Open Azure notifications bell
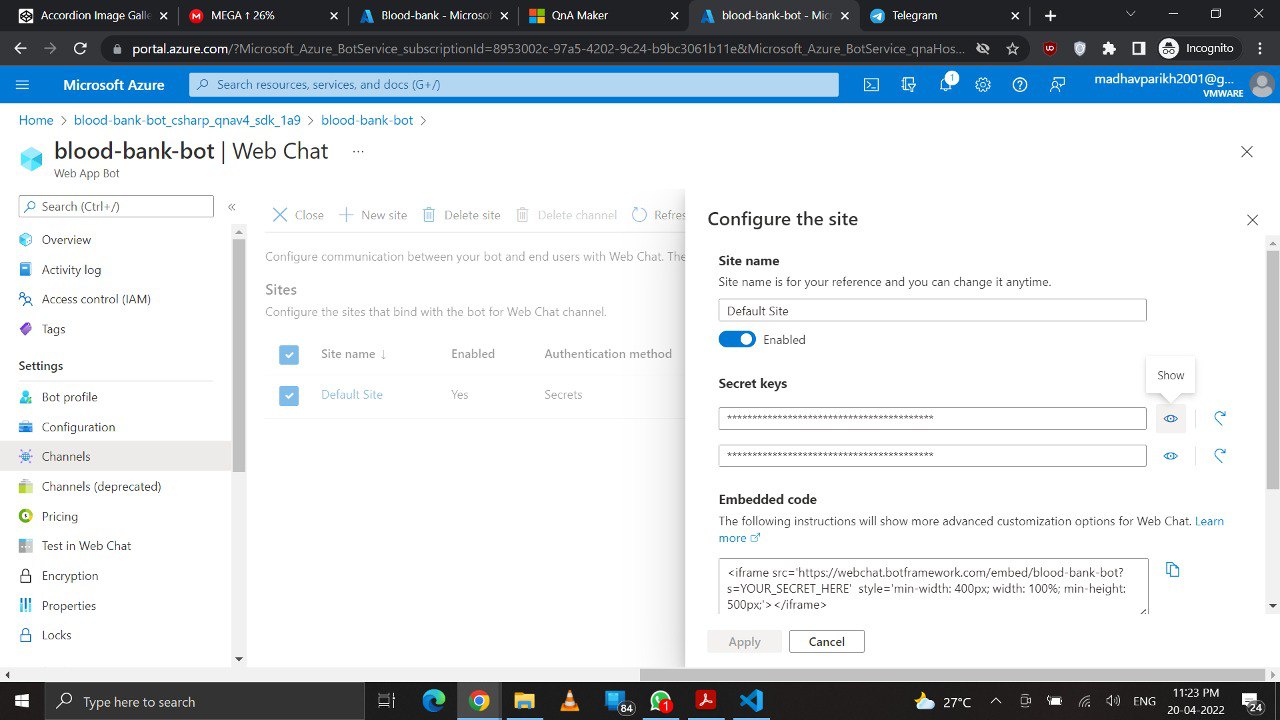This screenshot has height=720, width=1280. [946, 85]
